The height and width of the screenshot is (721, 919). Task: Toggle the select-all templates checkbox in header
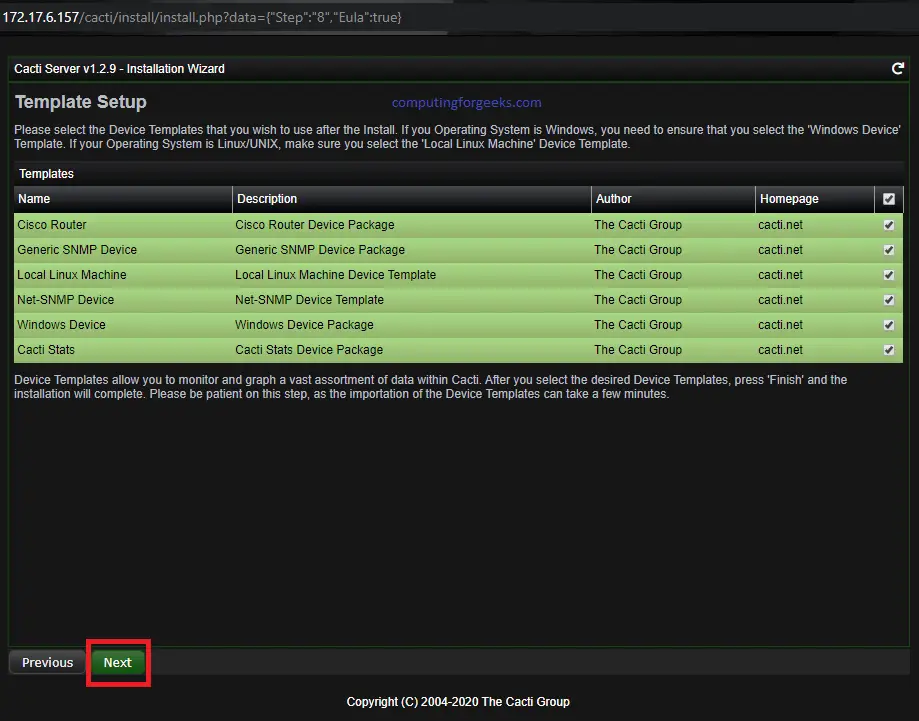889,199
